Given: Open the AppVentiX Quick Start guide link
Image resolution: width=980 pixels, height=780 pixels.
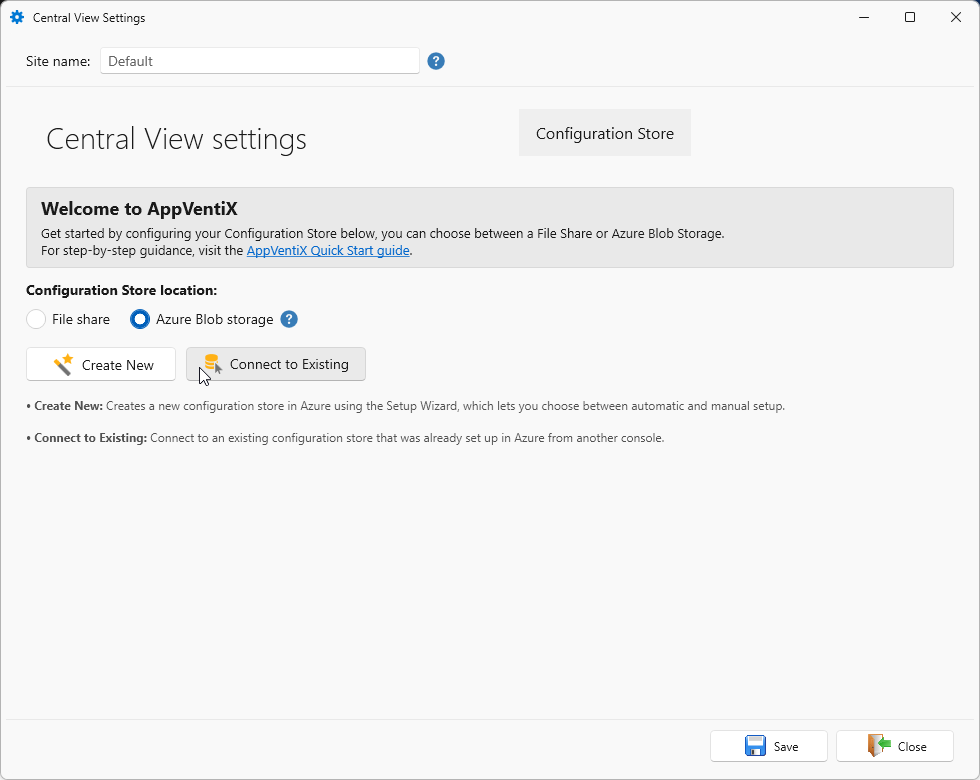Looking at the screenshot, I should (328, 251).
